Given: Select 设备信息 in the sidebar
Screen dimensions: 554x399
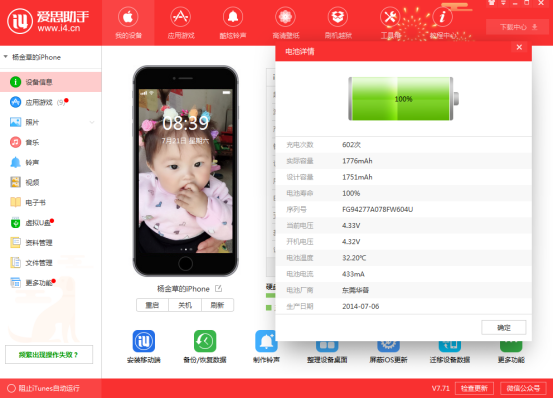Looking at the screenshot, I should click(51, 82).
